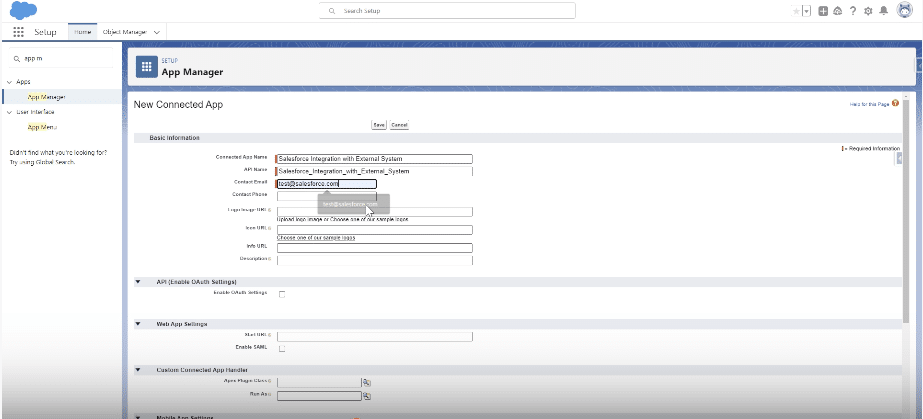923x419 pixels.
Task: Click the Upload logo image link
Action: click(x=301, y=220)
